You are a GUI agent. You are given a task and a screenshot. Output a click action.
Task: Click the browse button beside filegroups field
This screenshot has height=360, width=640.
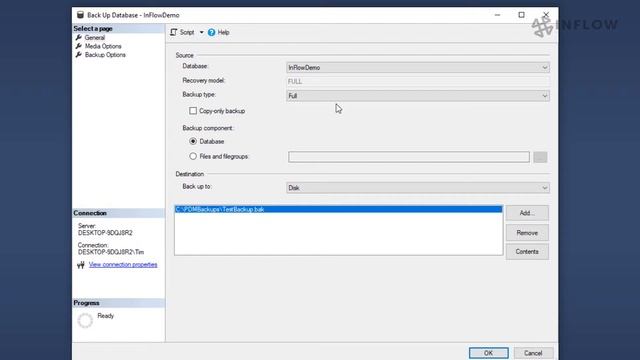540,157
